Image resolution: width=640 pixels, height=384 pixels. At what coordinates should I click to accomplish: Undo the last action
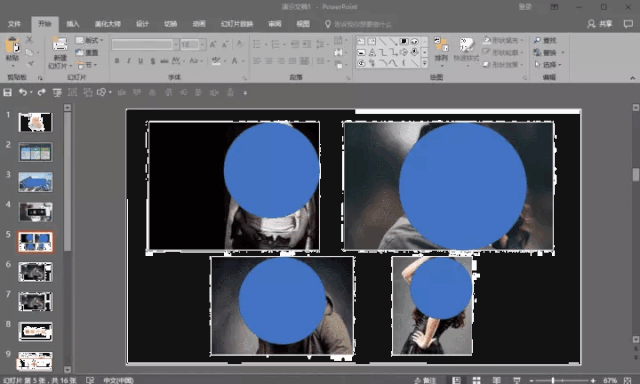pyautogui.click(x=23, y=93)
